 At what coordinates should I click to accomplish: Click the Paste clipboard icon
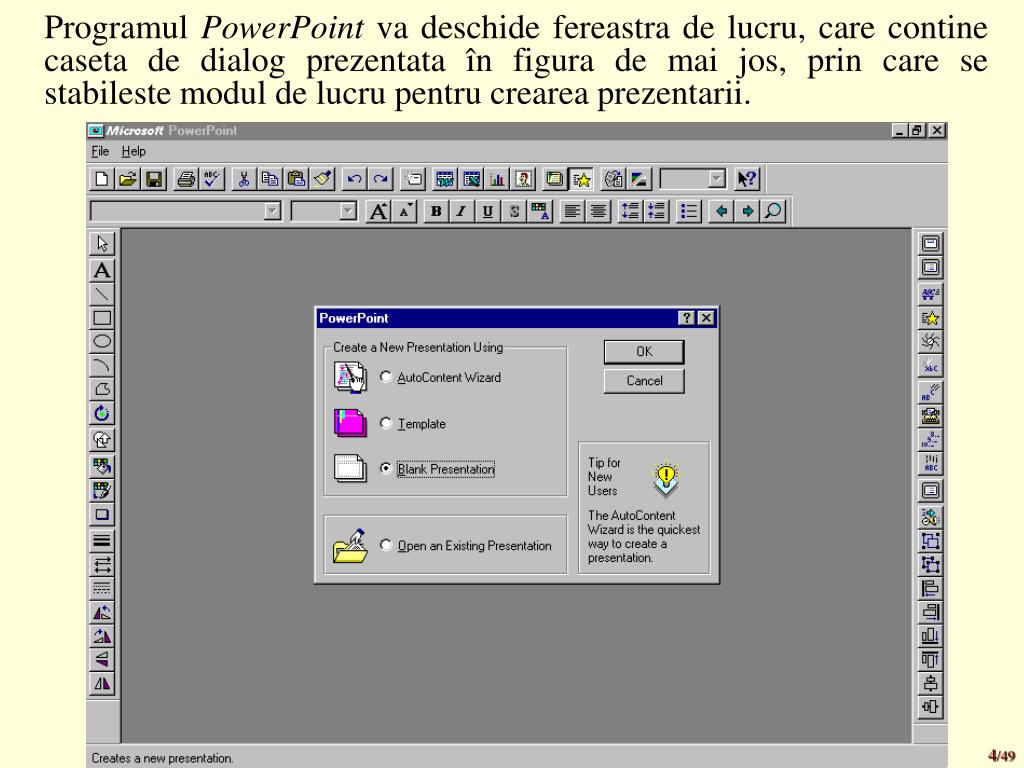point(296,179)
